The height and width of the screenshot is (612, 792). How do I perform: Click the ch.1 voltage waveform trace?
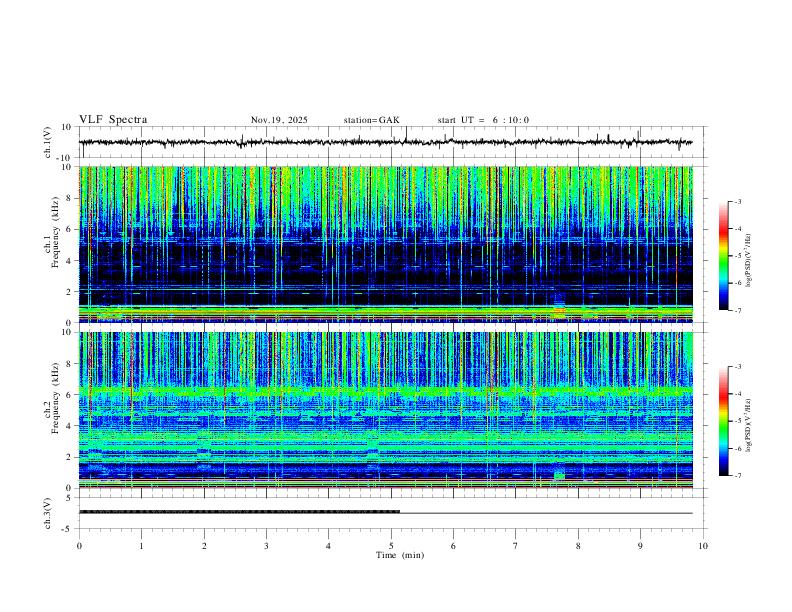(385, 142)
